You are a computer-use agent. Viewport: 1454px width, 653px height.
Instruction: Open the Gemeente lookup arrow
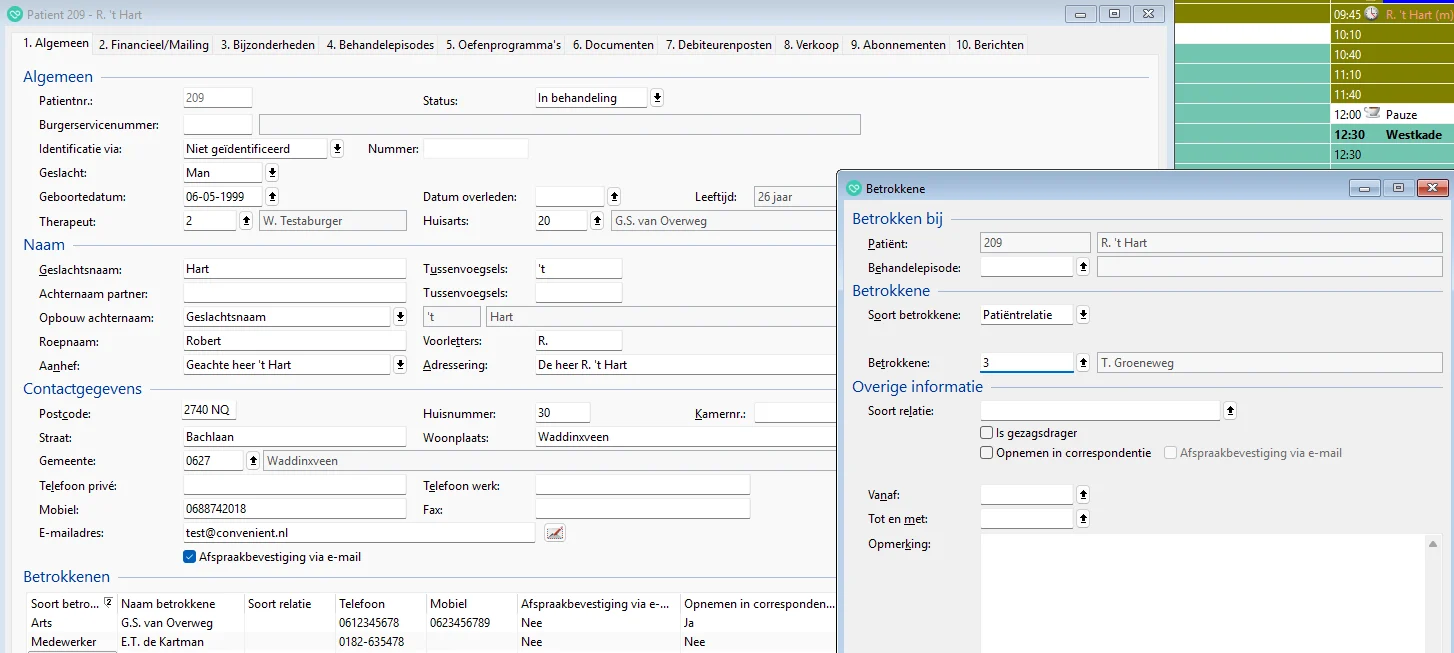pos(253,461)
